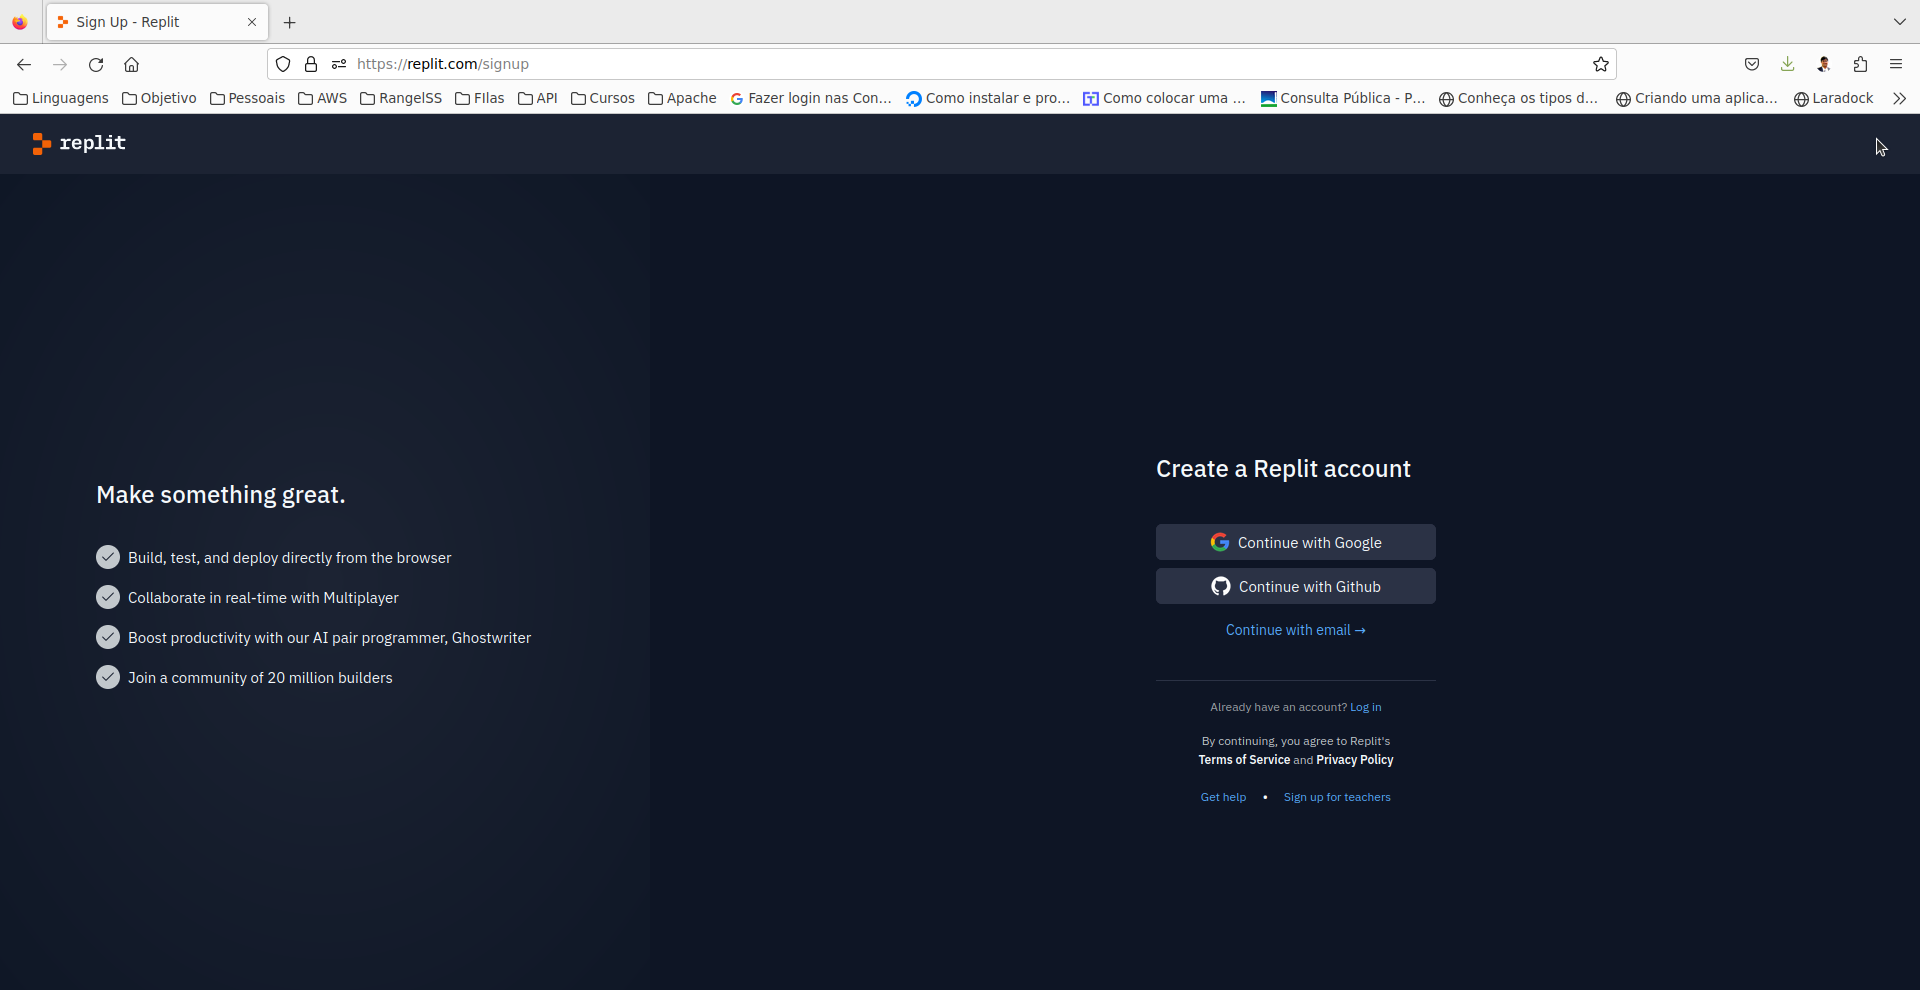Expand the list all tabs chevron
The height and width of the screenshot is (990, 1920).
tap(1900, 22)
